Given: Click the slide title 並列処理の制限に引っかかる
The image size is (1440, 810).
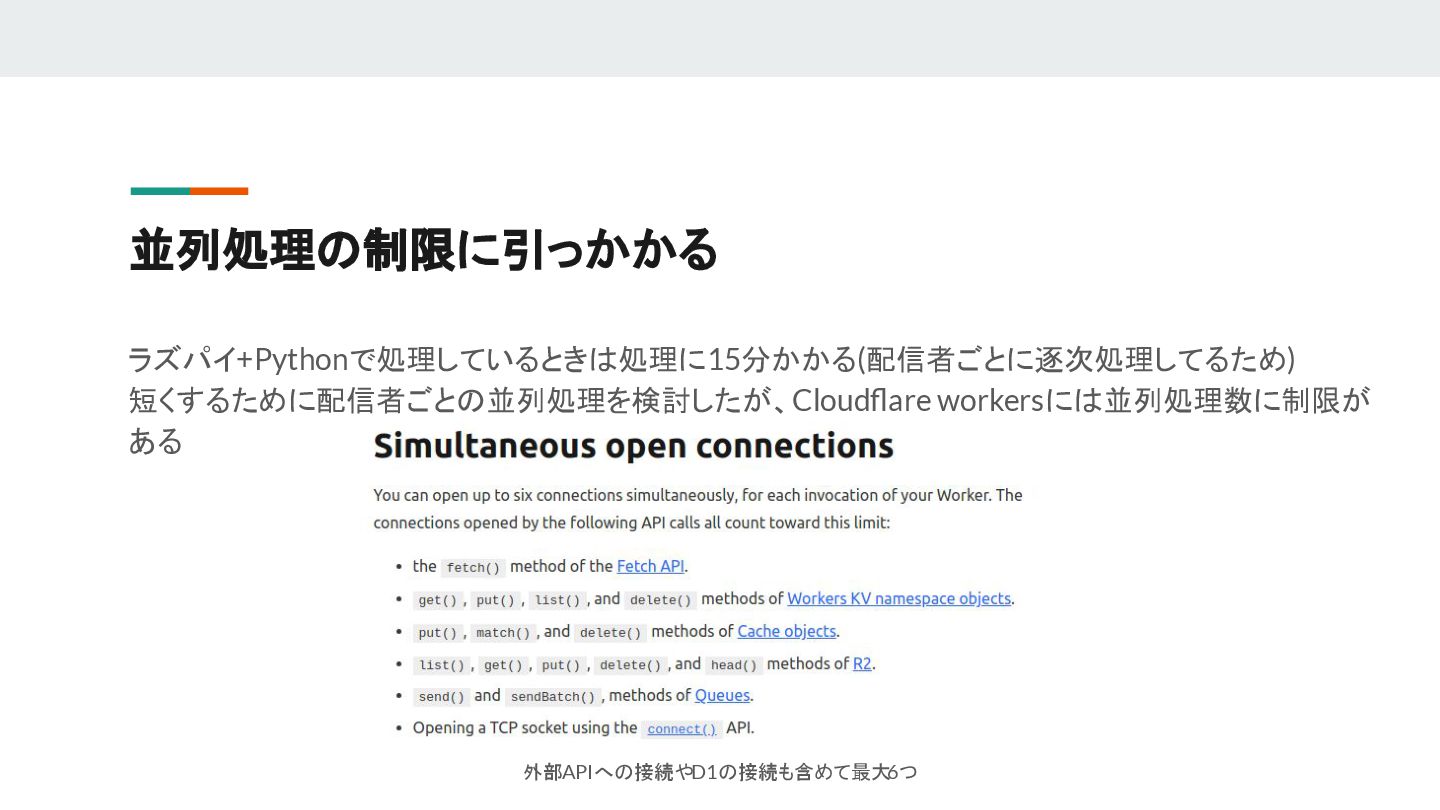Looking at the screenshot, I should (424, 250).
